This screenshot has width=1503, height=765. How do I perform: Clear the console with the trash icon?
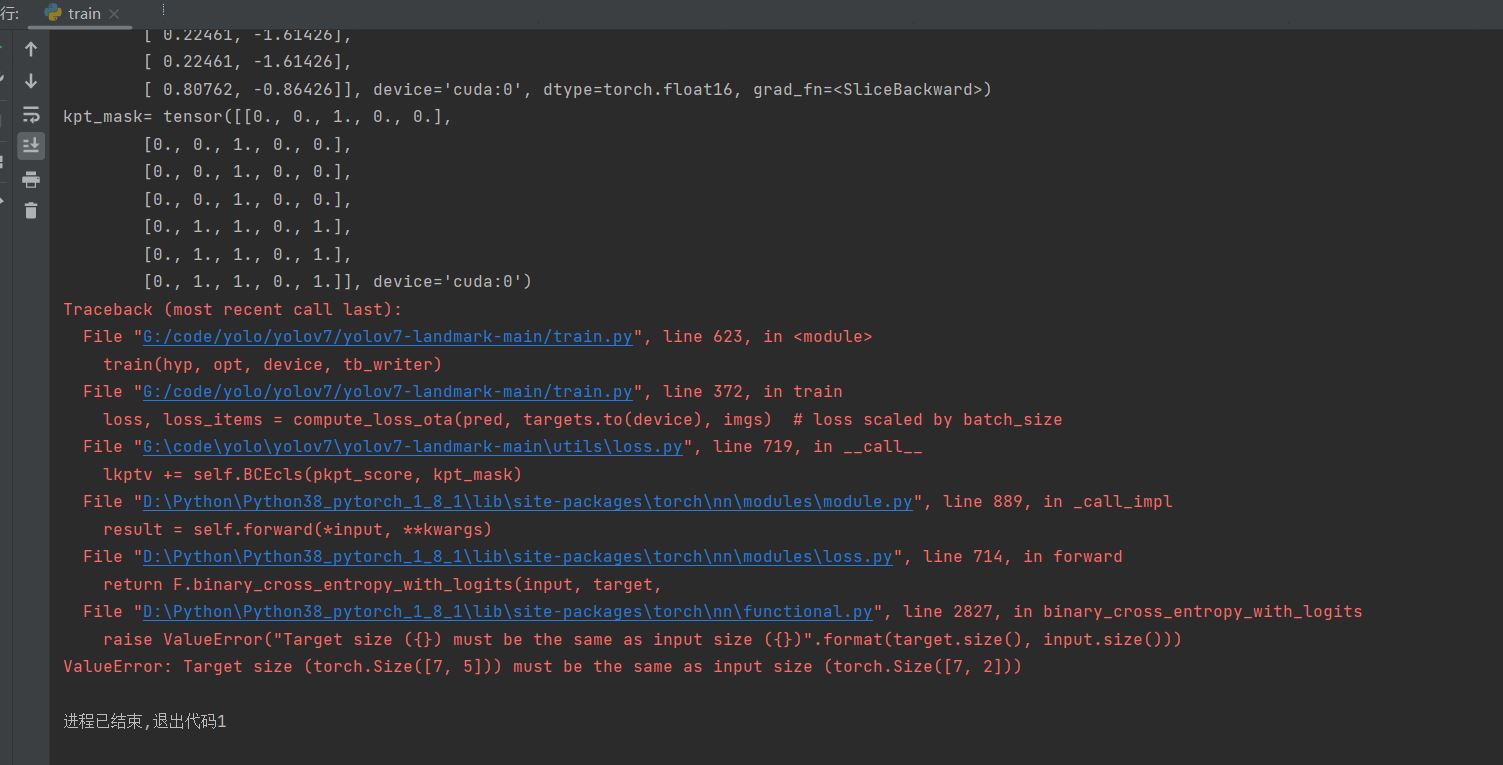31,211
